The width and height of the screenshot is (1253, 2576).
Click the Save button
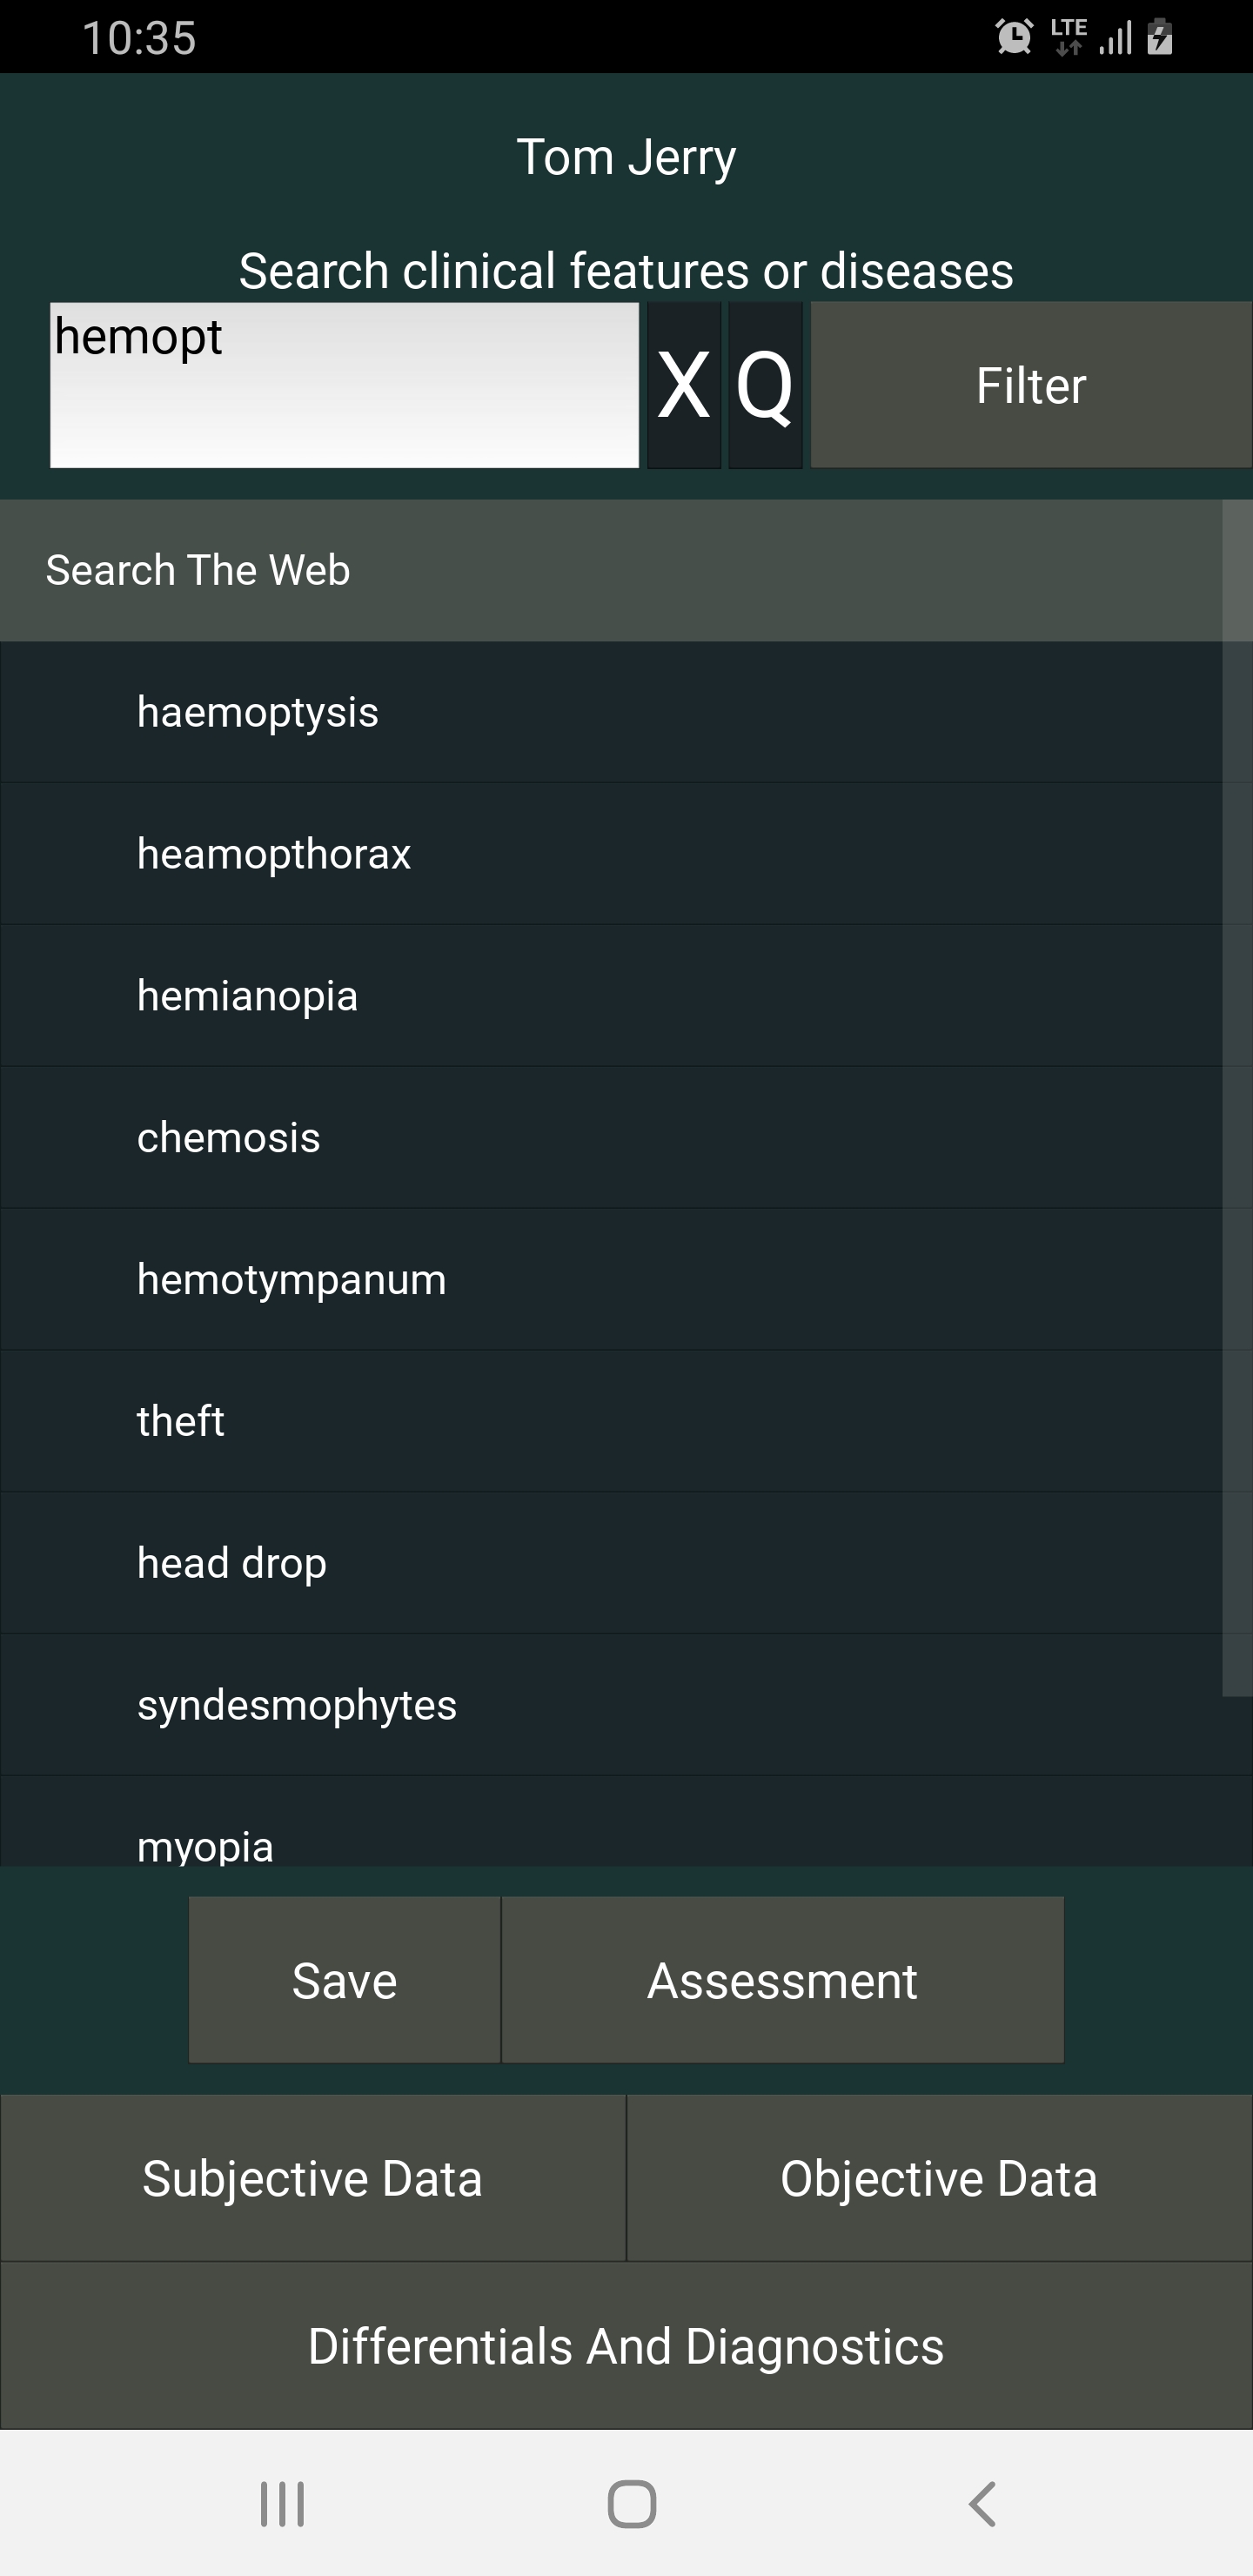click(344, 1980)
